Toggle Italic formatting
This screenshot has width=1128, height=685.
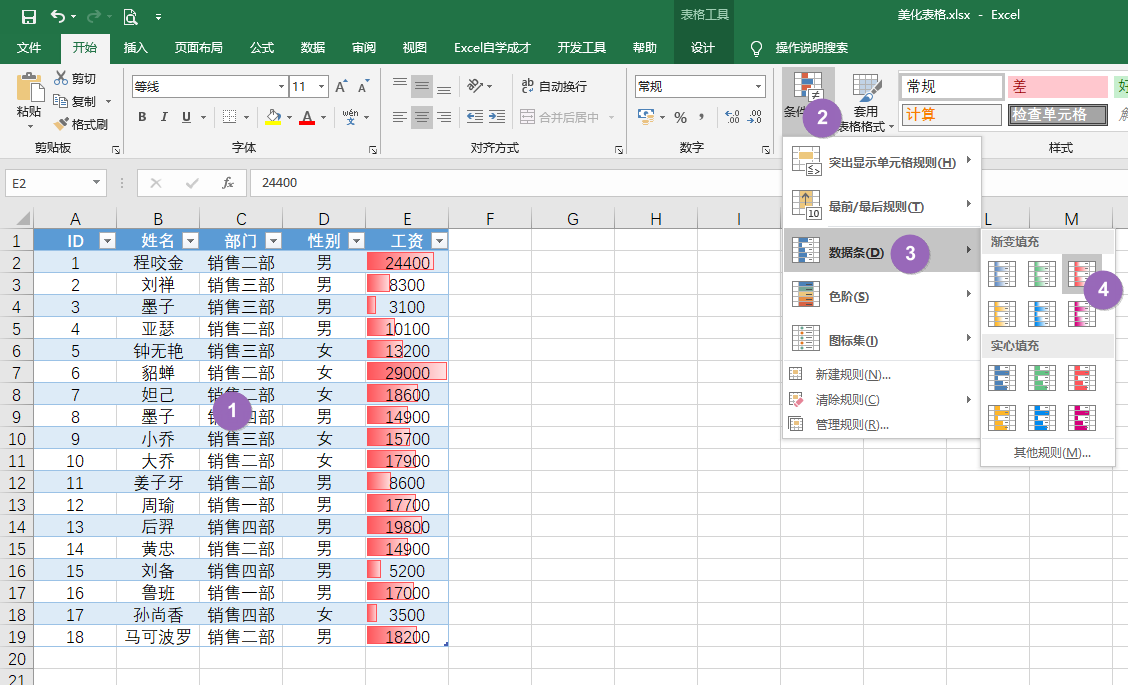point(164,117)
